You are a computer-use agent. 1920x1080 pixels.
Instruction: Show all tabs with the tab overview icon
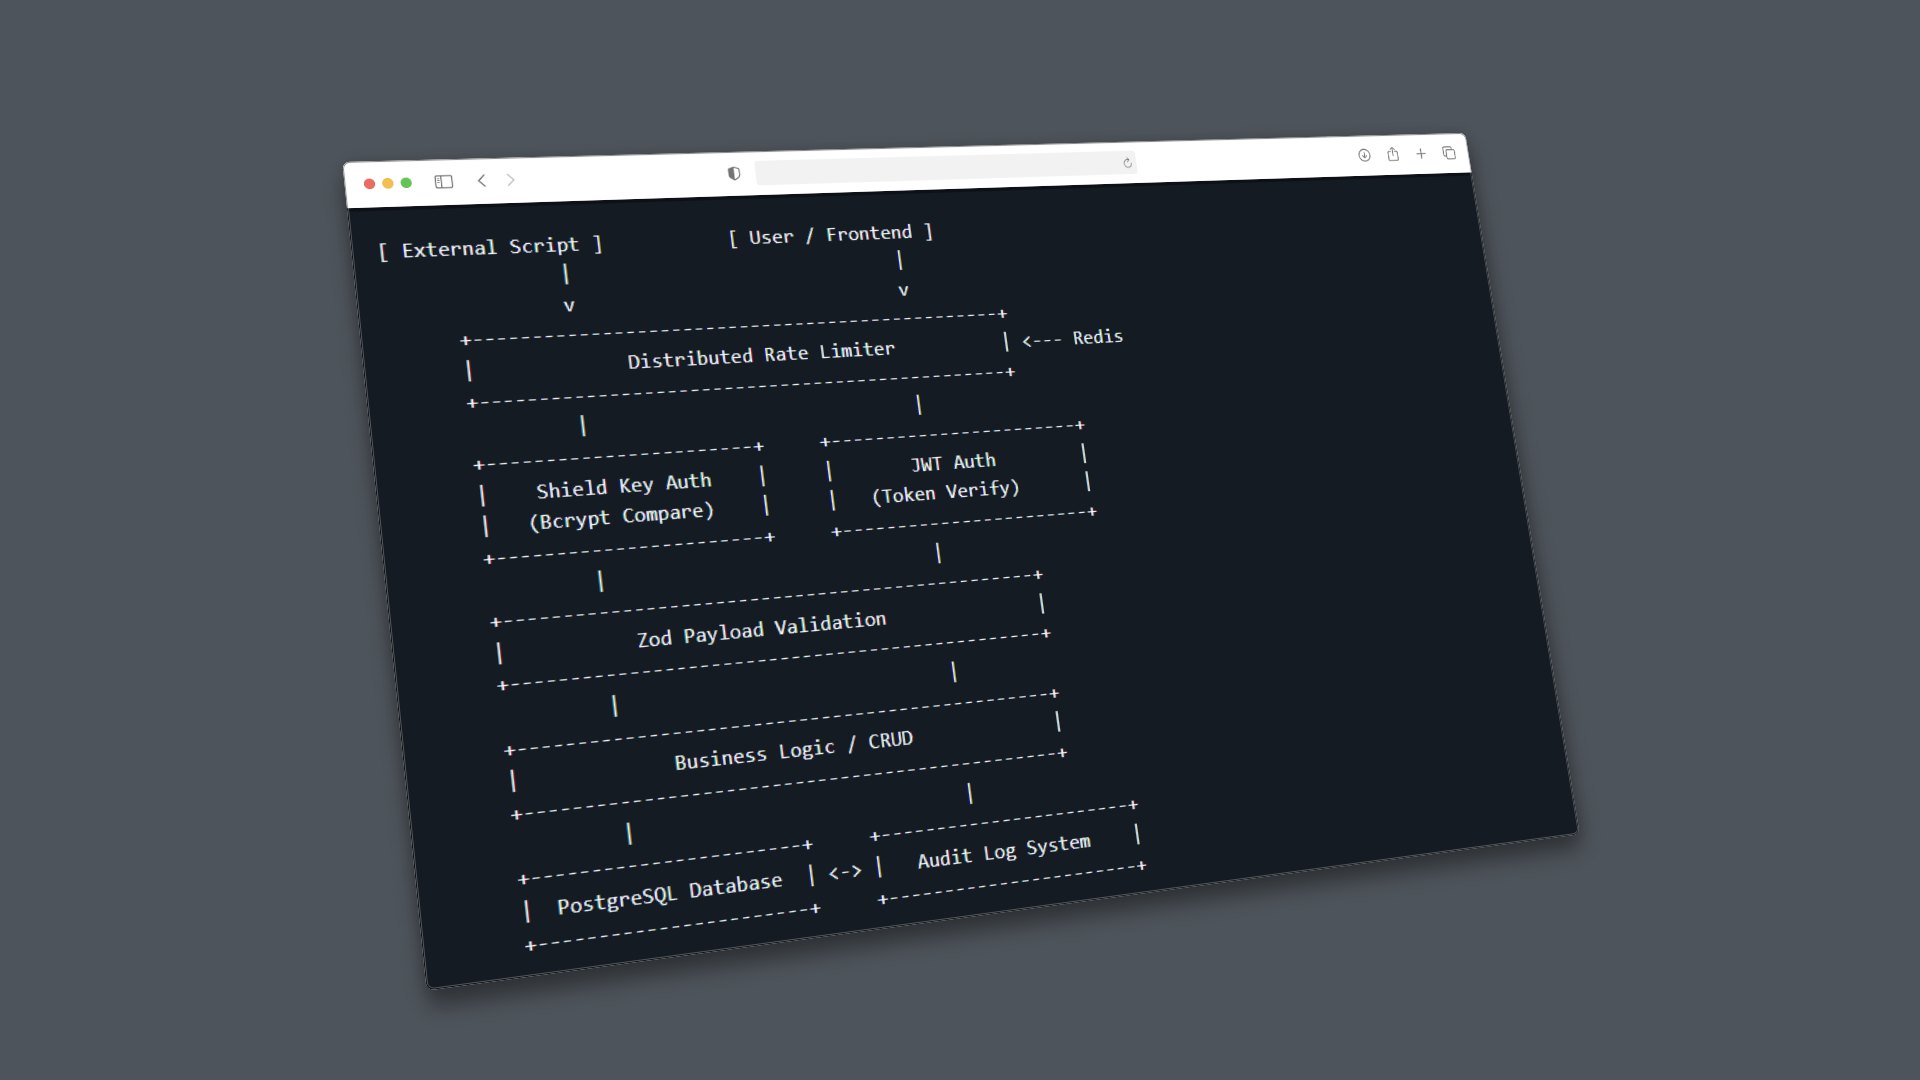point(1449,152)
